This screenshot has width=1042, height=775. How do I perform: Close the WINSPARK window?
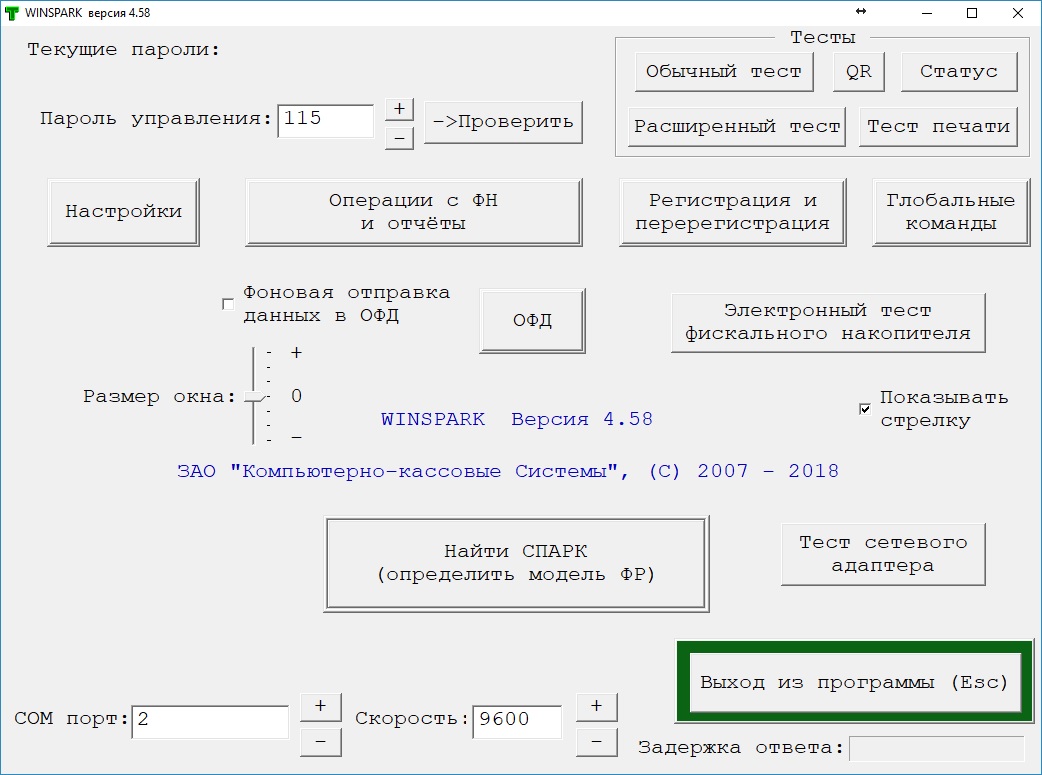(1017, 13)
